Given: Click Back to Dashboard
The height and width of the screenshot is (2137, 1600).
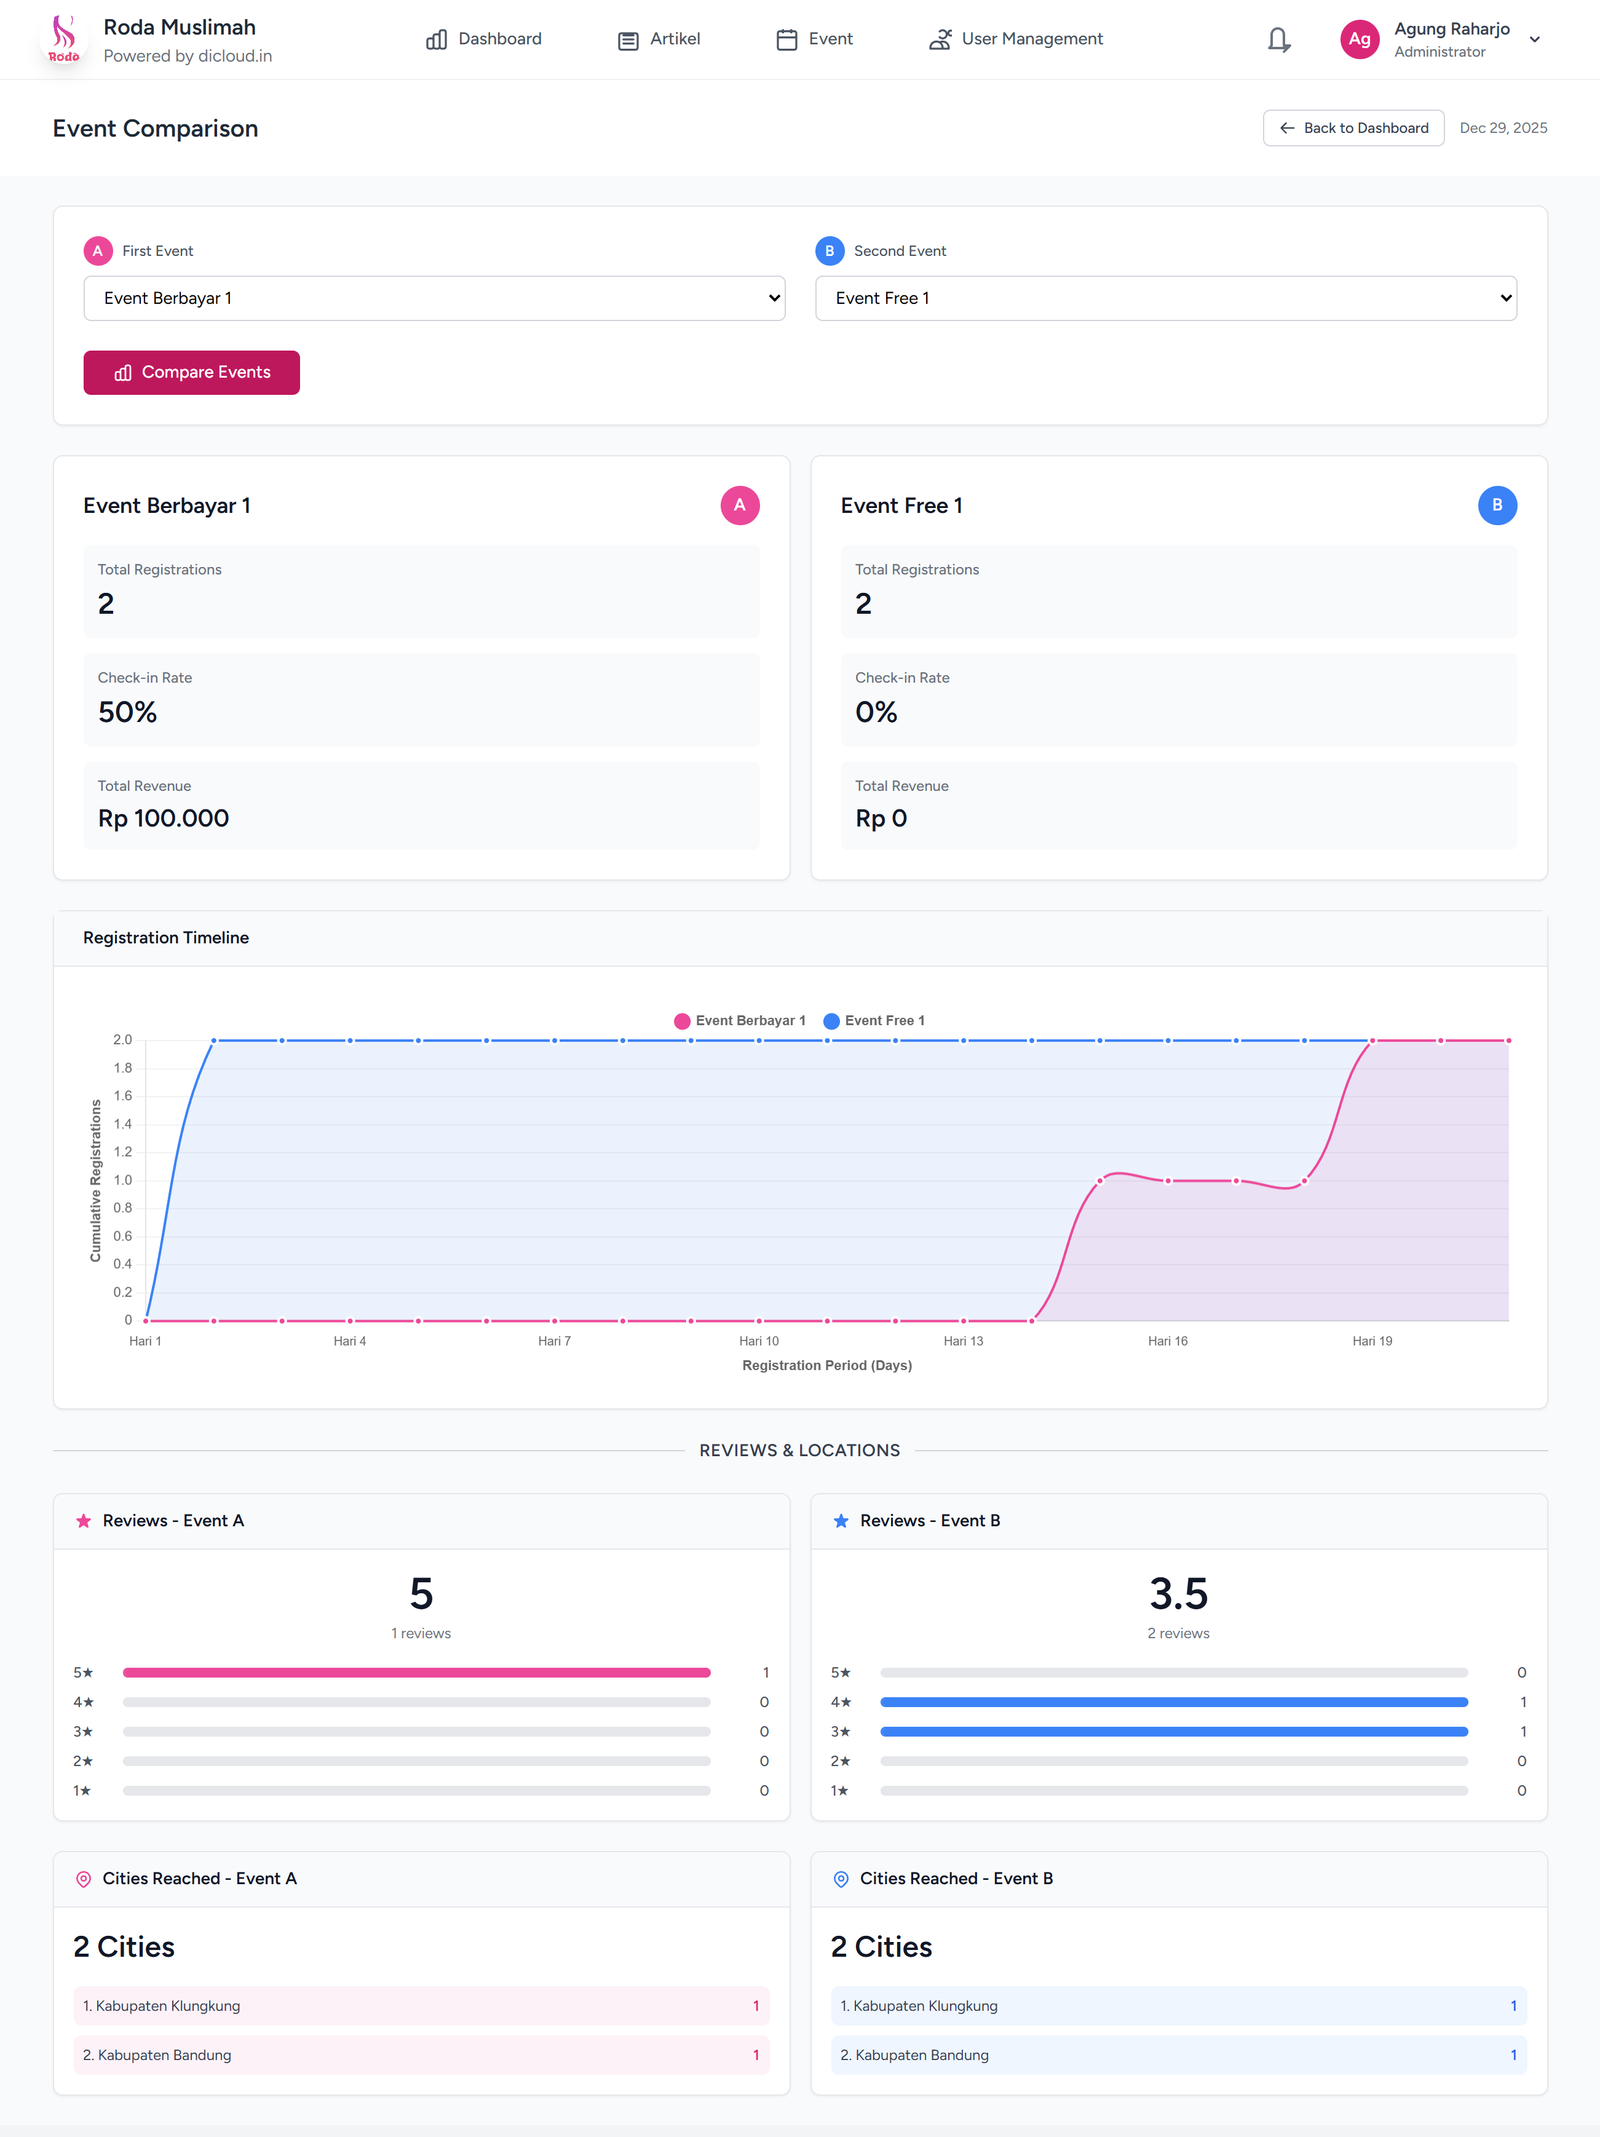Looking at the screenshot, I should coord(1352,128).
